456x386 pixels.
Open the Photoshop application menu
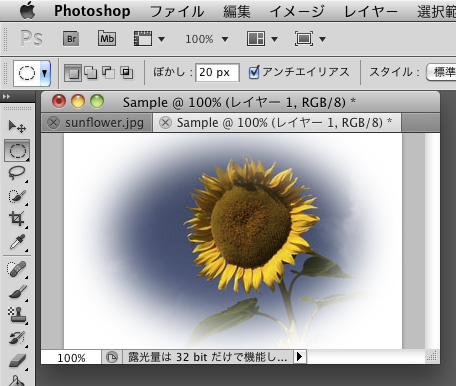92,11
